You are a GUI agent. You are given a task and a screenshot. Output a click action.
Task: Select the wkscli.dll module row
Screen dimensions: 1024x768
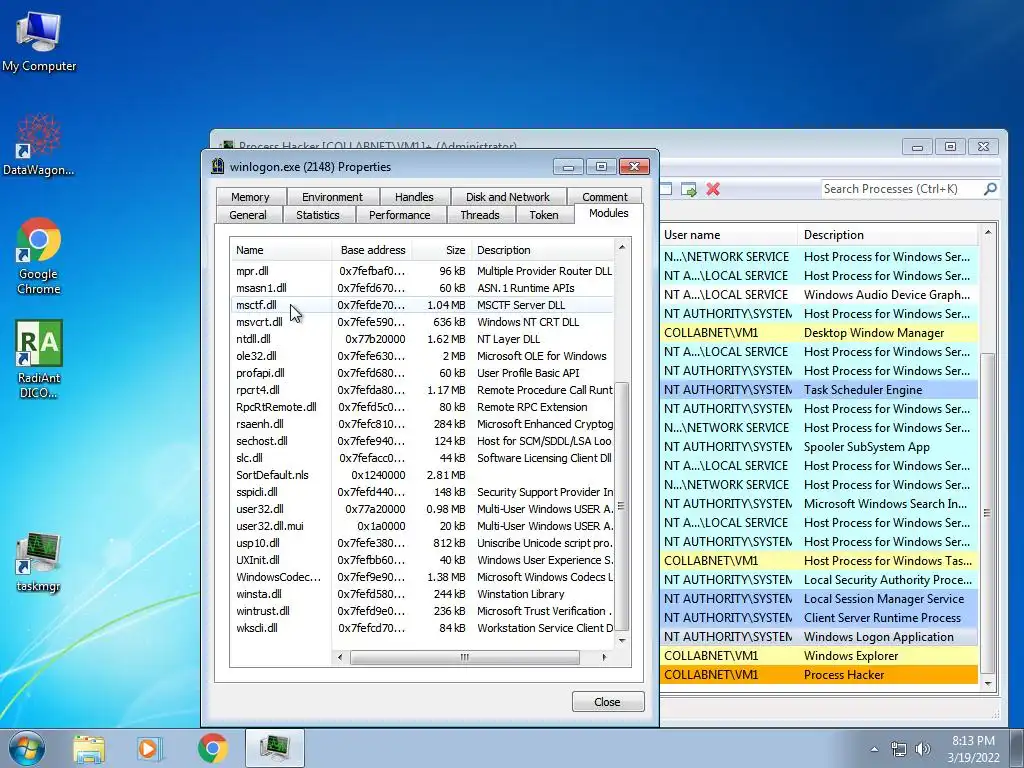422,628
